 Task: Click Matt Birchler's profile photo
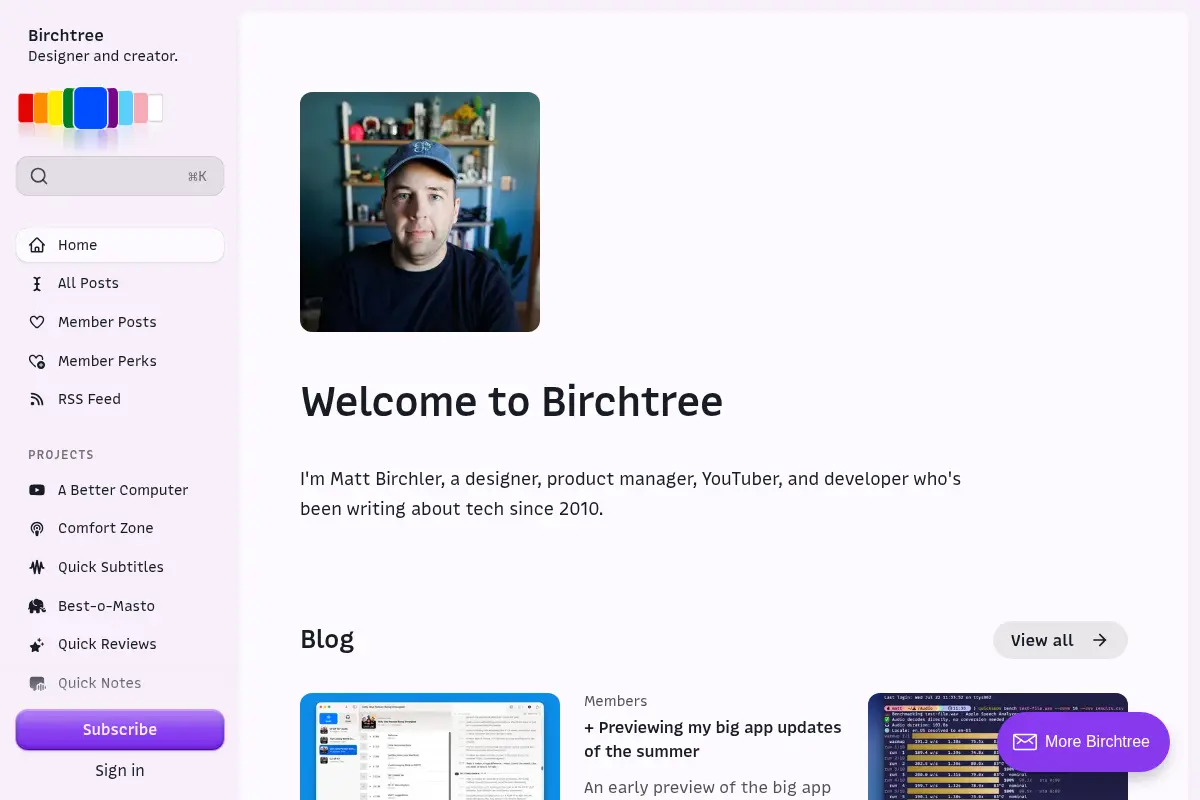(x=420, y=212)
